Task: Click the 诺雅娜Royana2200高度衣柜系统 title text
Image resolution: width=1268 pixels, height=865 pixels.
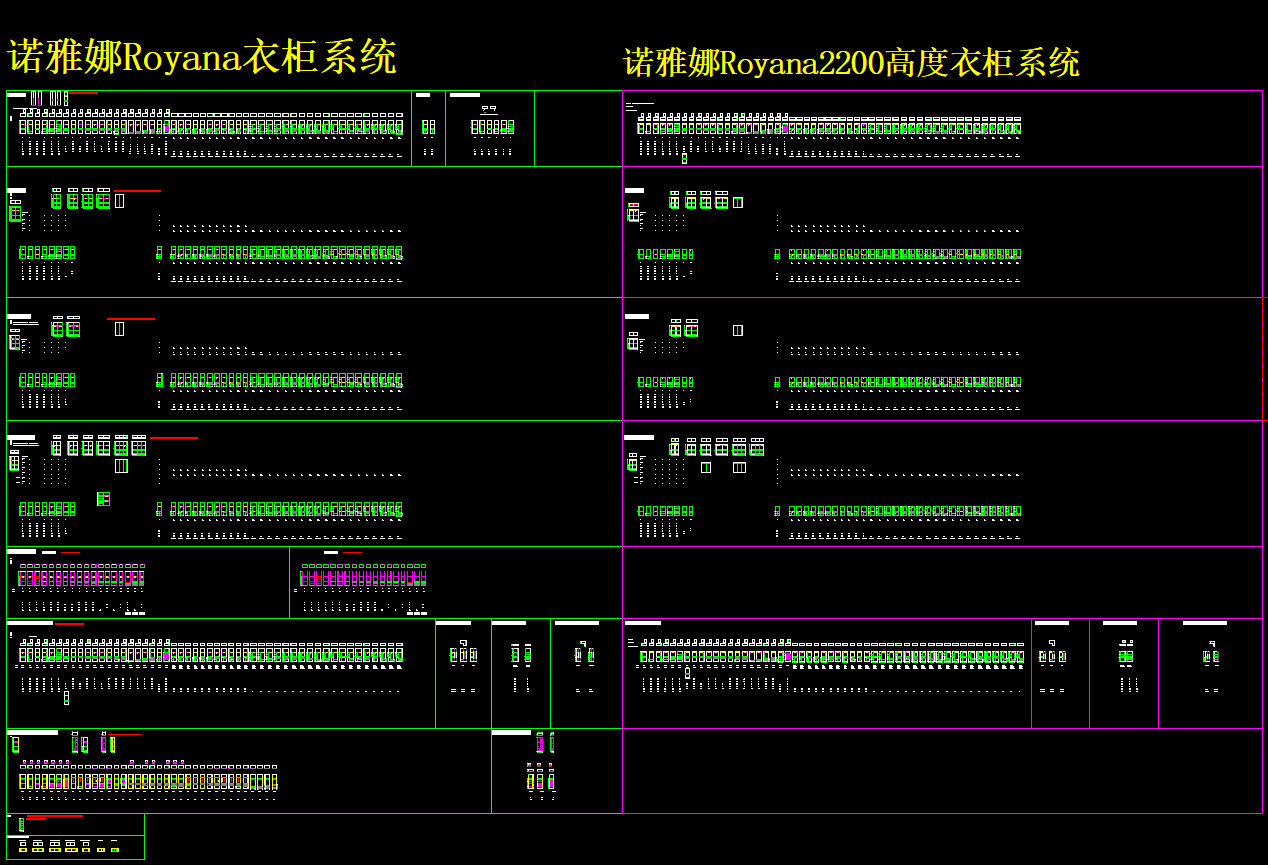Action: pos(850,63)
